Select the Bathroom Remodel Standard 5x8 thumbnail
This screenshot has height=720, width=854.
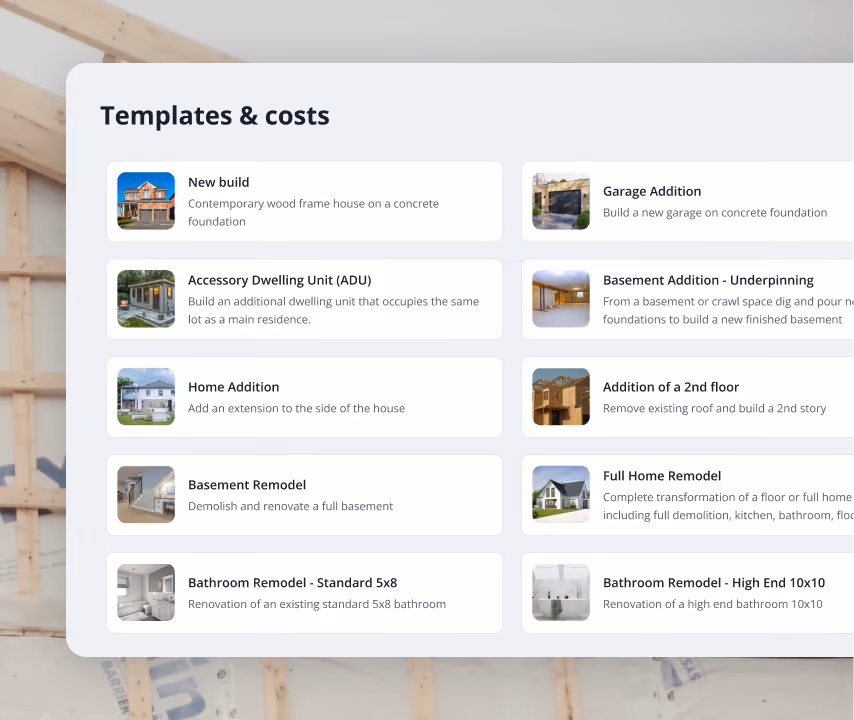pyautogui.click(x=146, y=593)
